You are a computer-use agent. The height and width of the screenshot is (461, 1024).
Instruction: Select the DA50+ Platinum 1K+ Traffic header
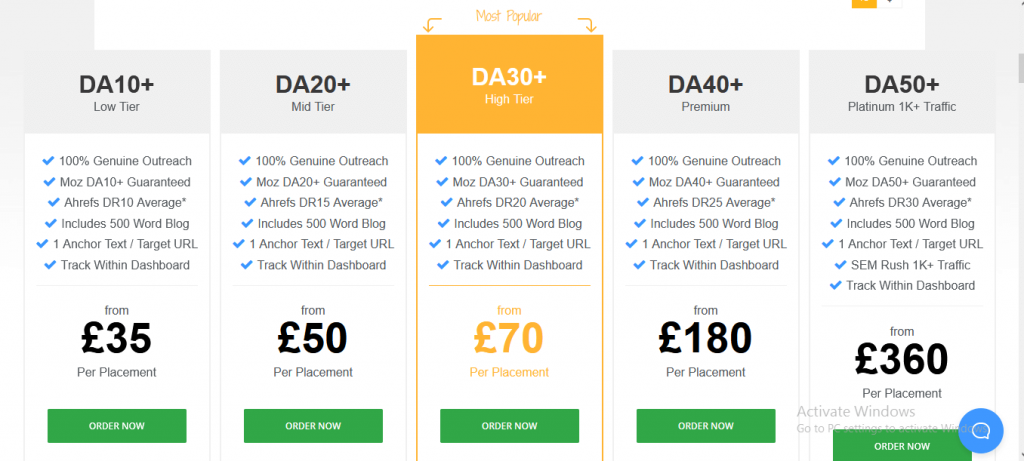coord(902,92)
